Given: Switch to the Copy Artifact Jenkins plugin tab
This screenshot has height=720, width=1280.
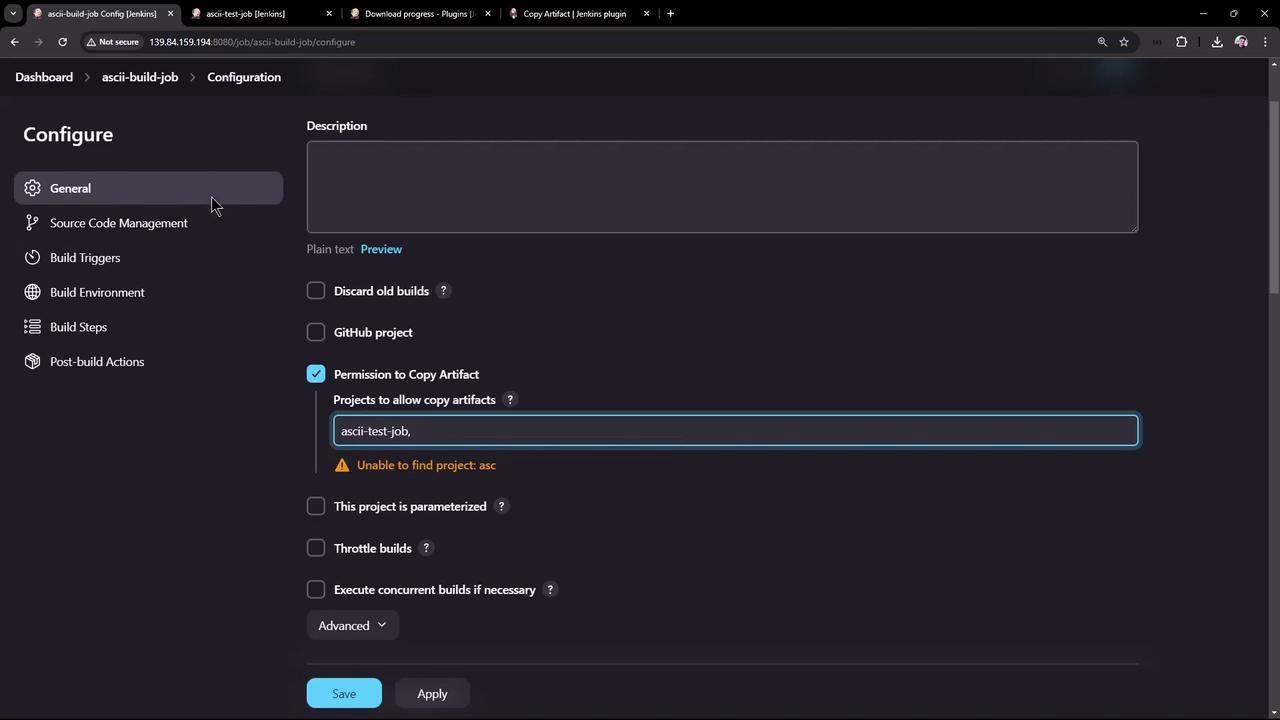Looking at the screenshot, I should click(x=578, y=14).
